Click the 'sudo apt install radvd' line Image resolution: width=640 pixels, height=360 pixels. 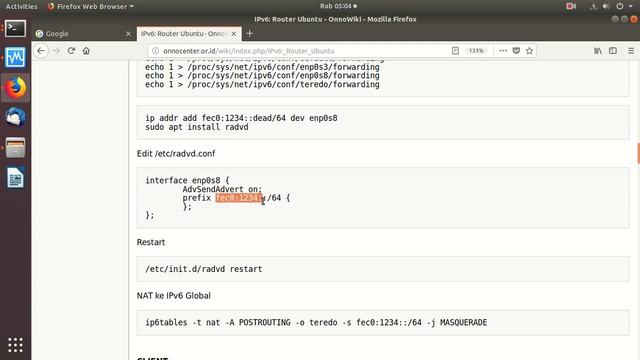(x=197, y=127)
